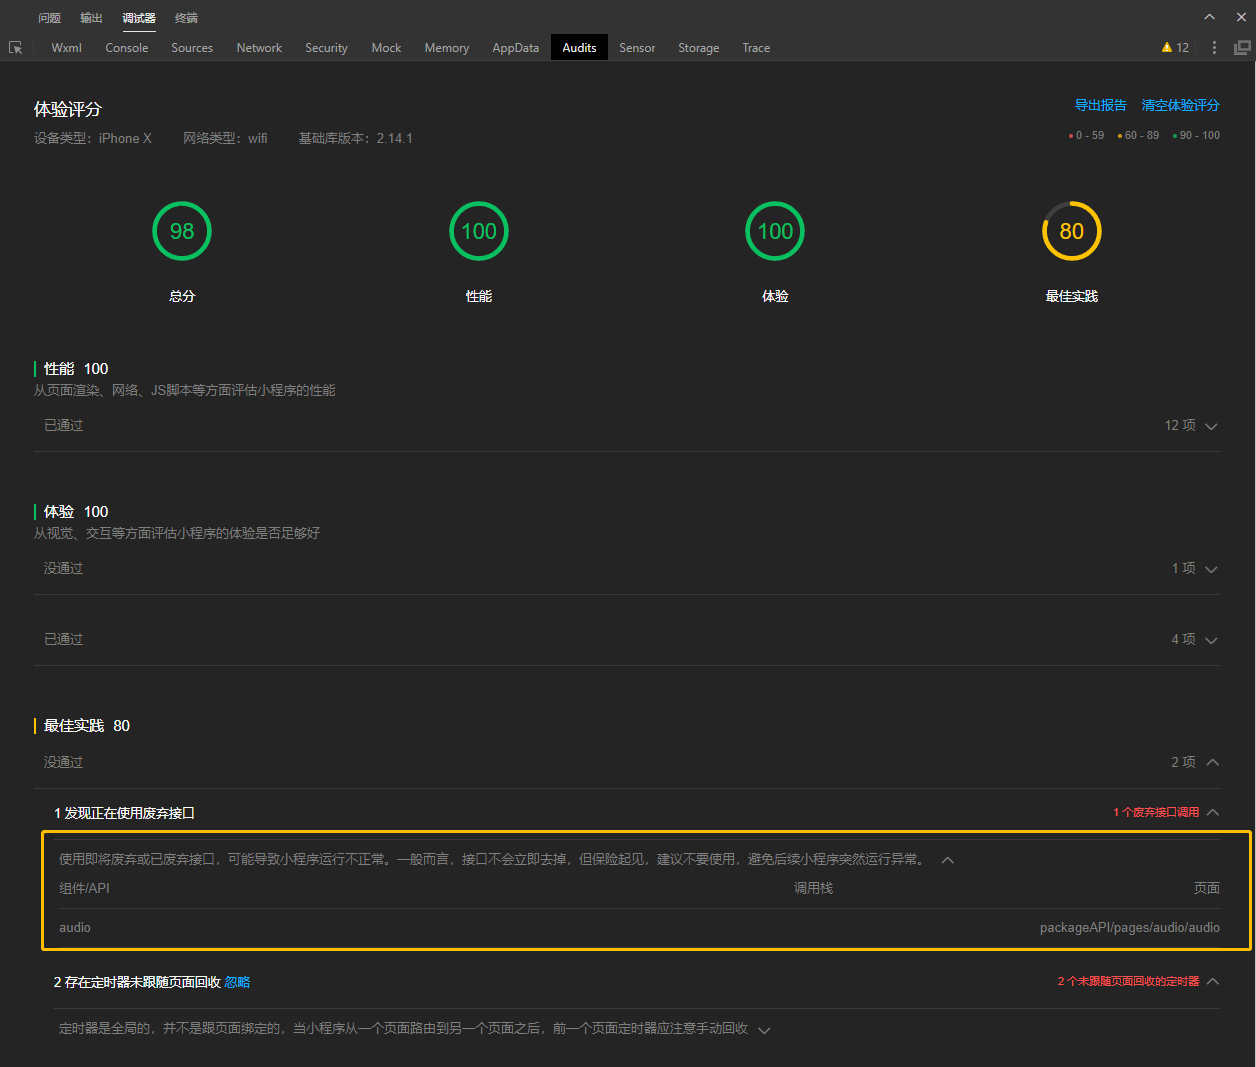Click the 最佳实践 80 section heading
1256x1067 pixels.
pos(86,726)
